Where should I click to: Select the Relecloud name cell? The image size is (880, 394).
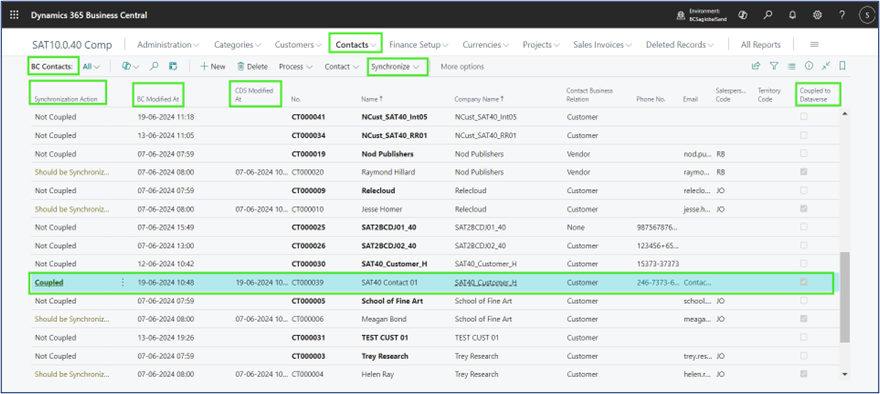[379, 191]
